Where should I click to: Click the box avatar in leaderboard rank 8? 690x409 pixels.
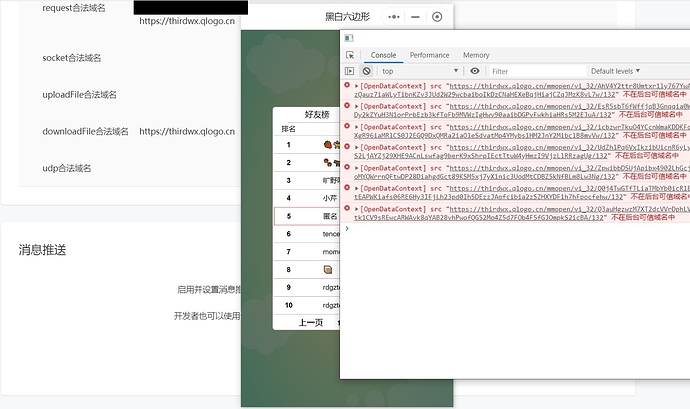[328, 269]
